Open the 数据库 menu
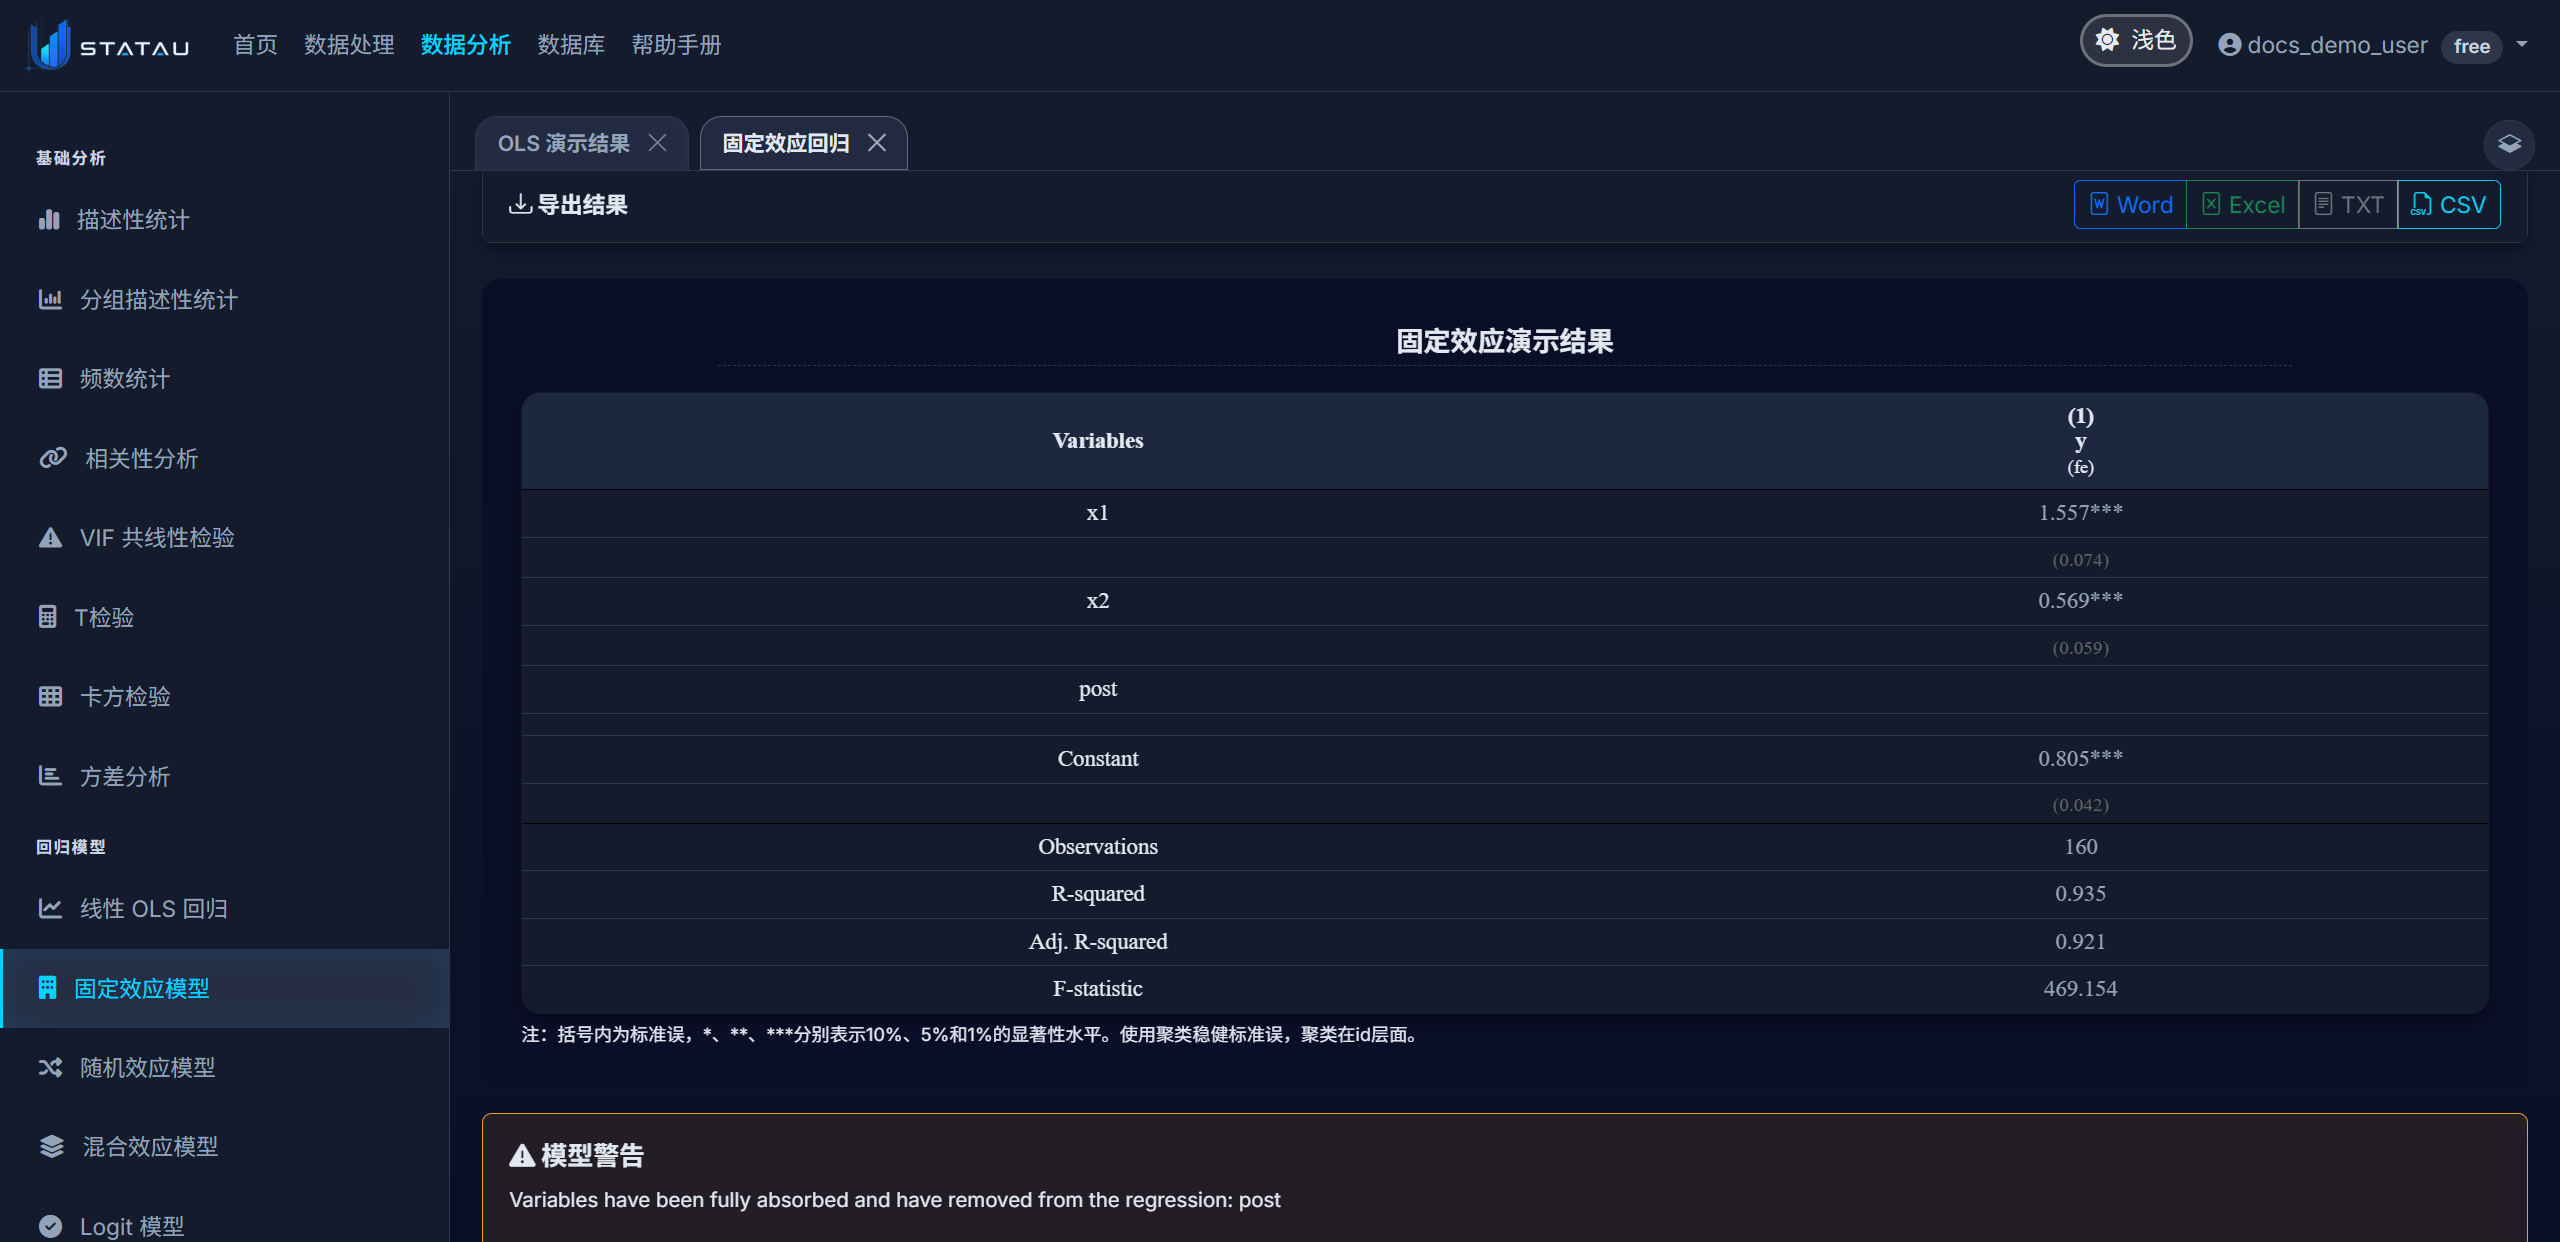 click(x=571, y=45)
